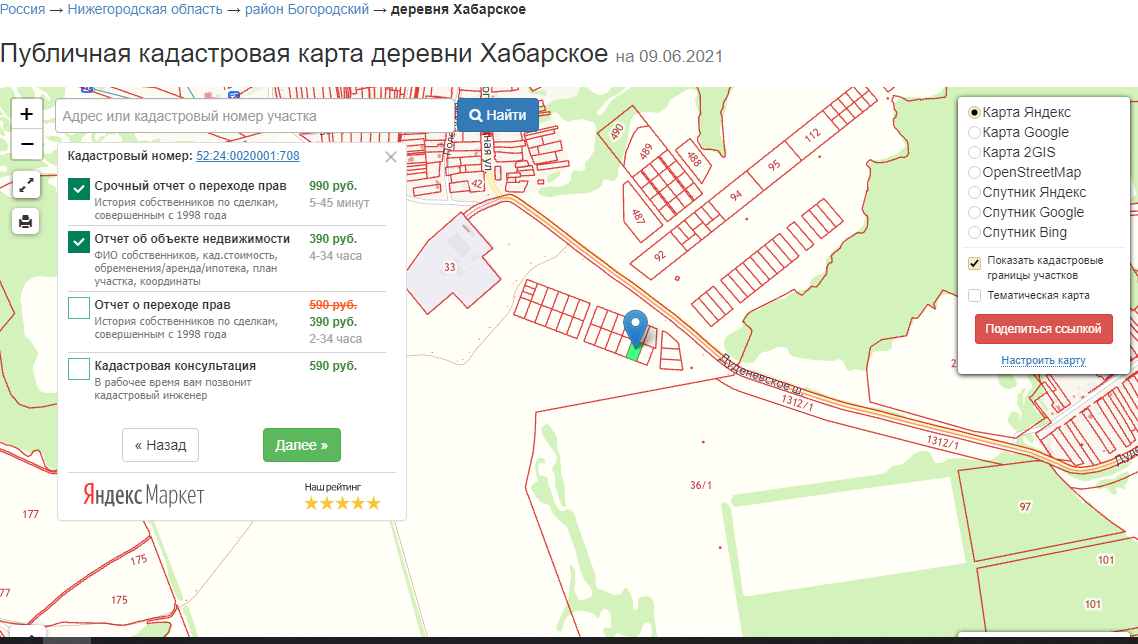Go back with « Назад button

[160, 445]
